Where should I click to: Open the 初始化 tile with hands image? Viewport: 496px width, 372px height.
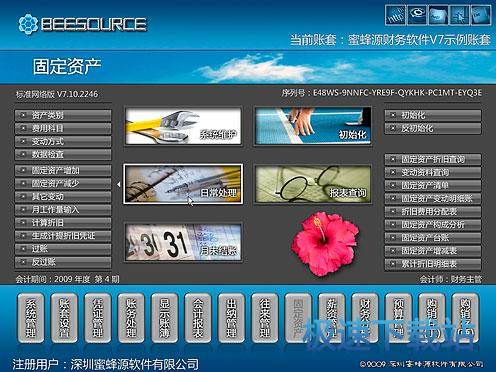pos(313,126)
